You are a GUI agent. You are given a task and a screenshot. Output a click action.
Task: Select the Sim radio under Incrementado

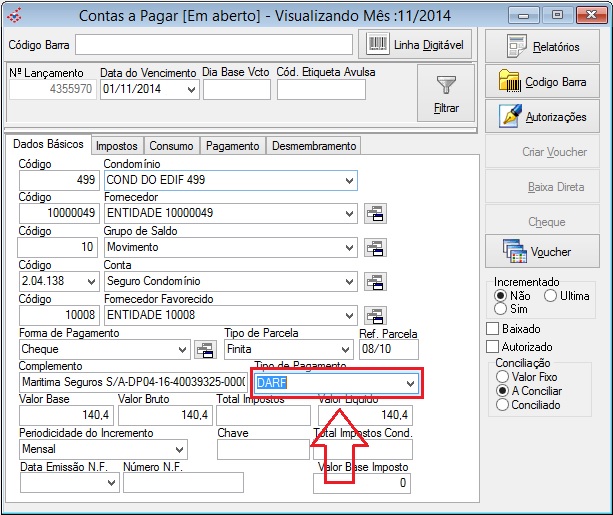coord(501,311)
